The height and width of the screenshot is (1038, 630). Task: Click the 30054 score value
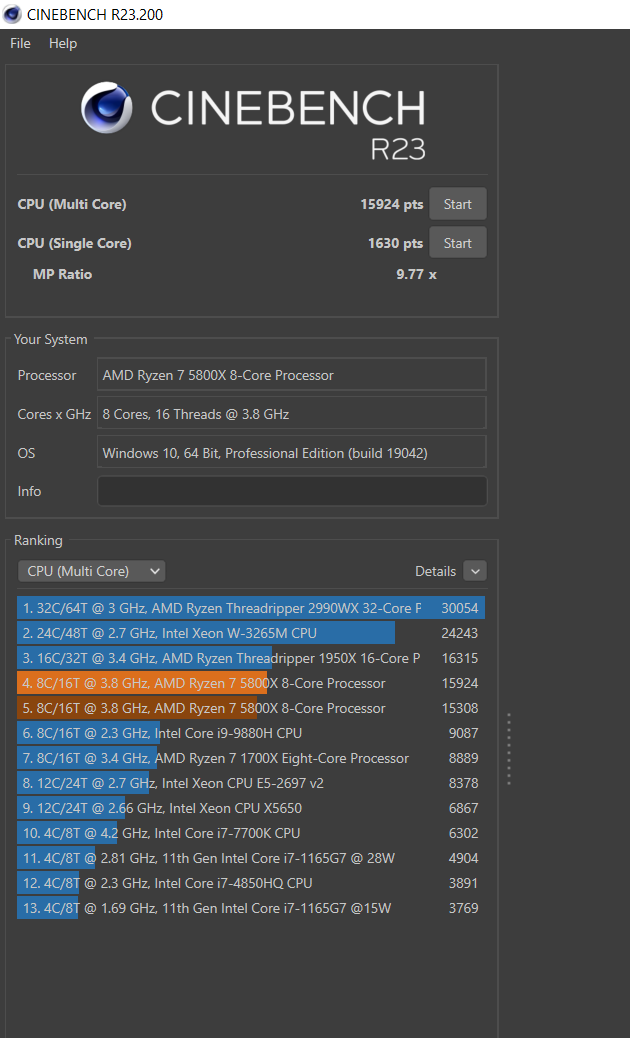(x=459, y=608)
